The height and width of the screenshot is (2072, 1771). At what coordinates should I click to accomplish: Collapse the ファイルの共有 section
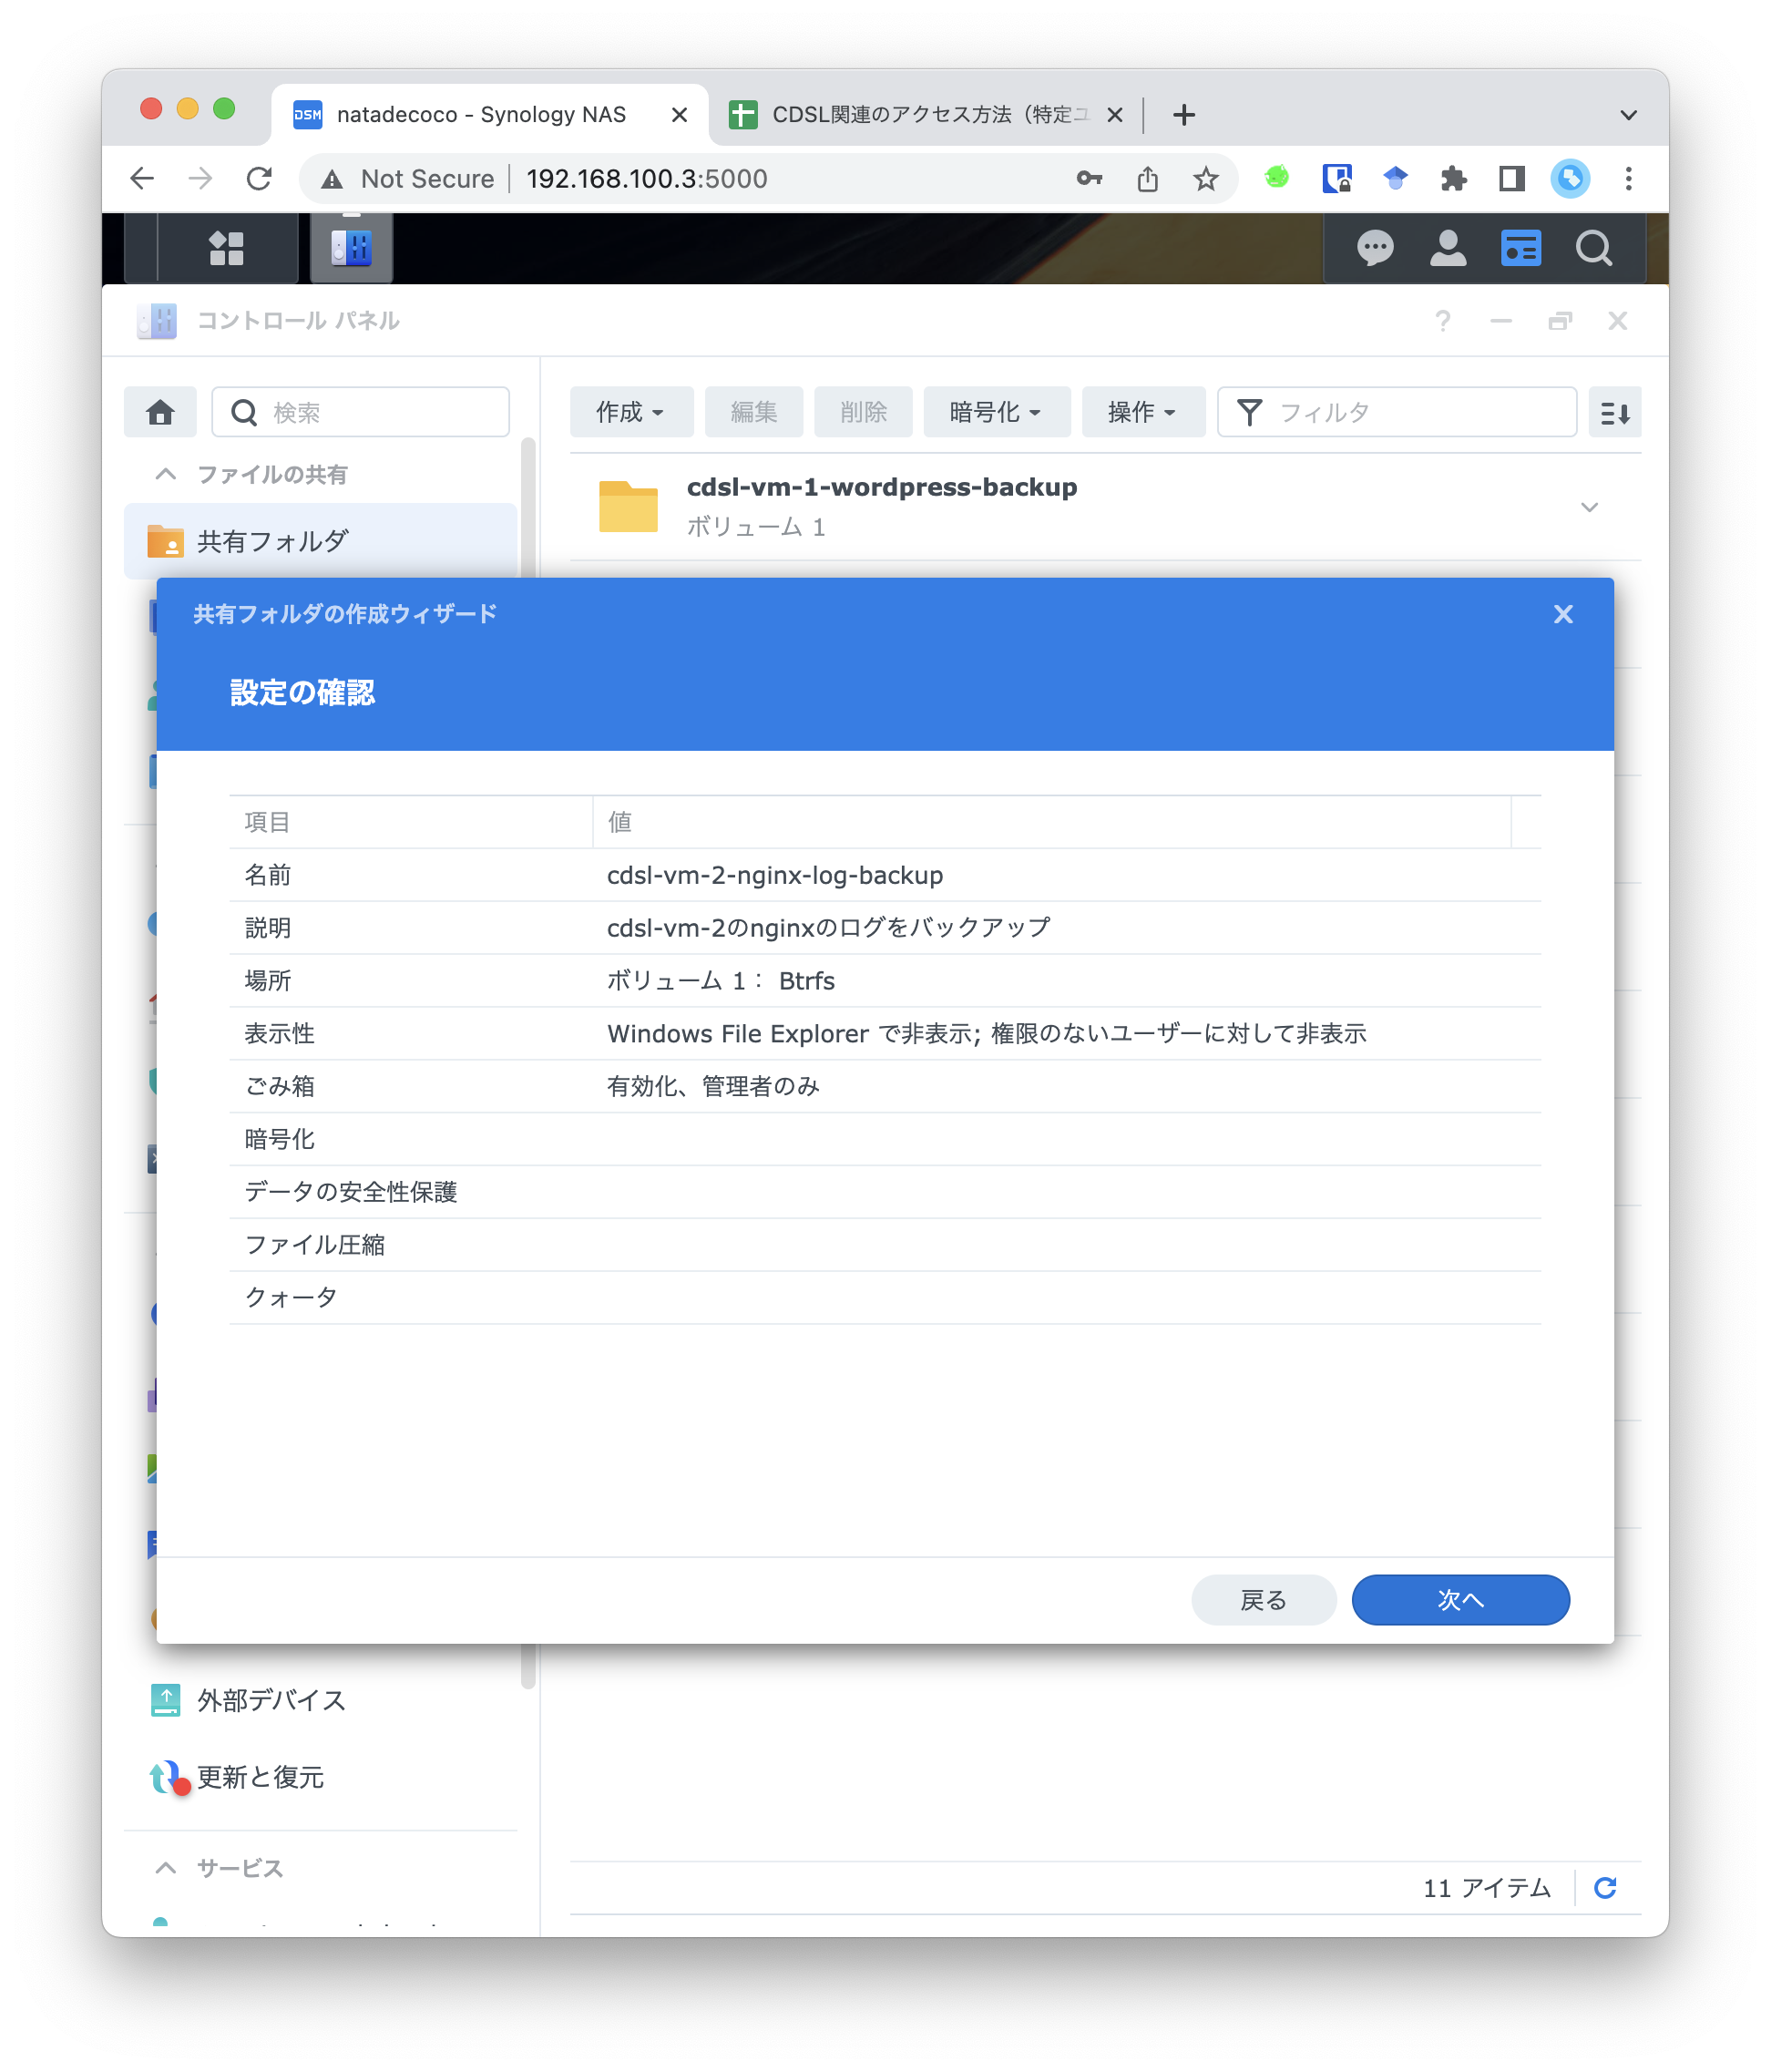[165, 474]
